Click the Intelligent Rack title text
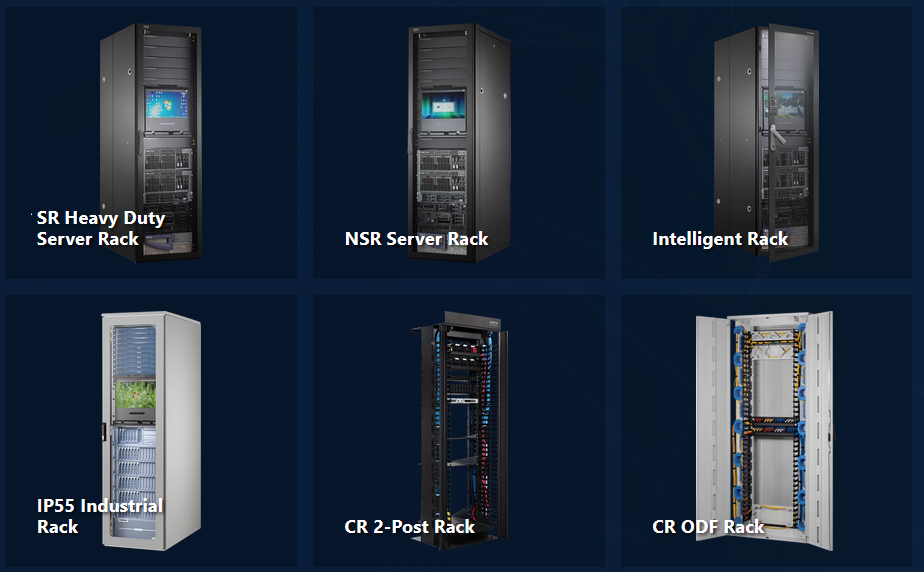Viewport: 924px width, 572px height. [x=720, y=239]
